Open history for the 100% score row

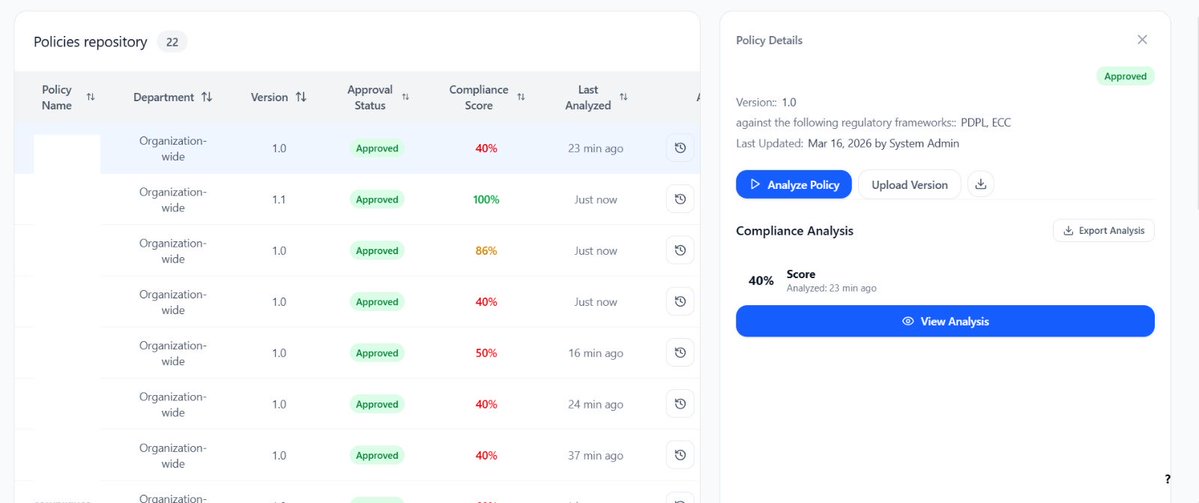point(680,199)
